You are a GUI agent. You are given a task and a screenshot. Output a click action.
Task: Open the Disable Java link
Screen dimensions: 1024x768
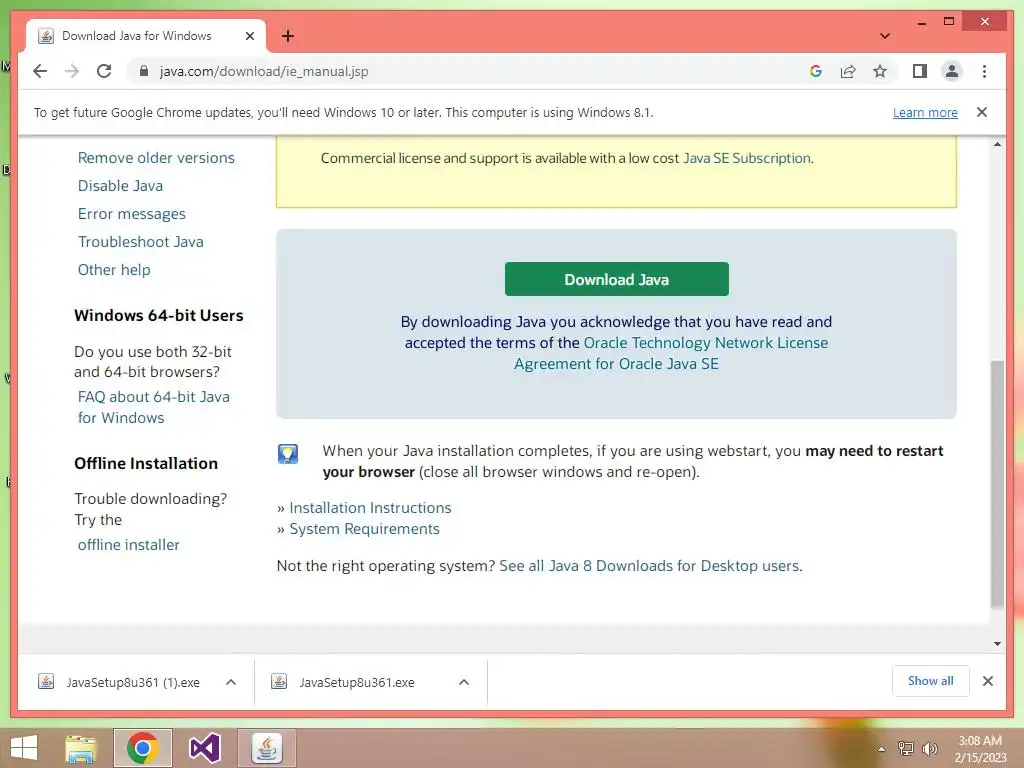[120, 185]
